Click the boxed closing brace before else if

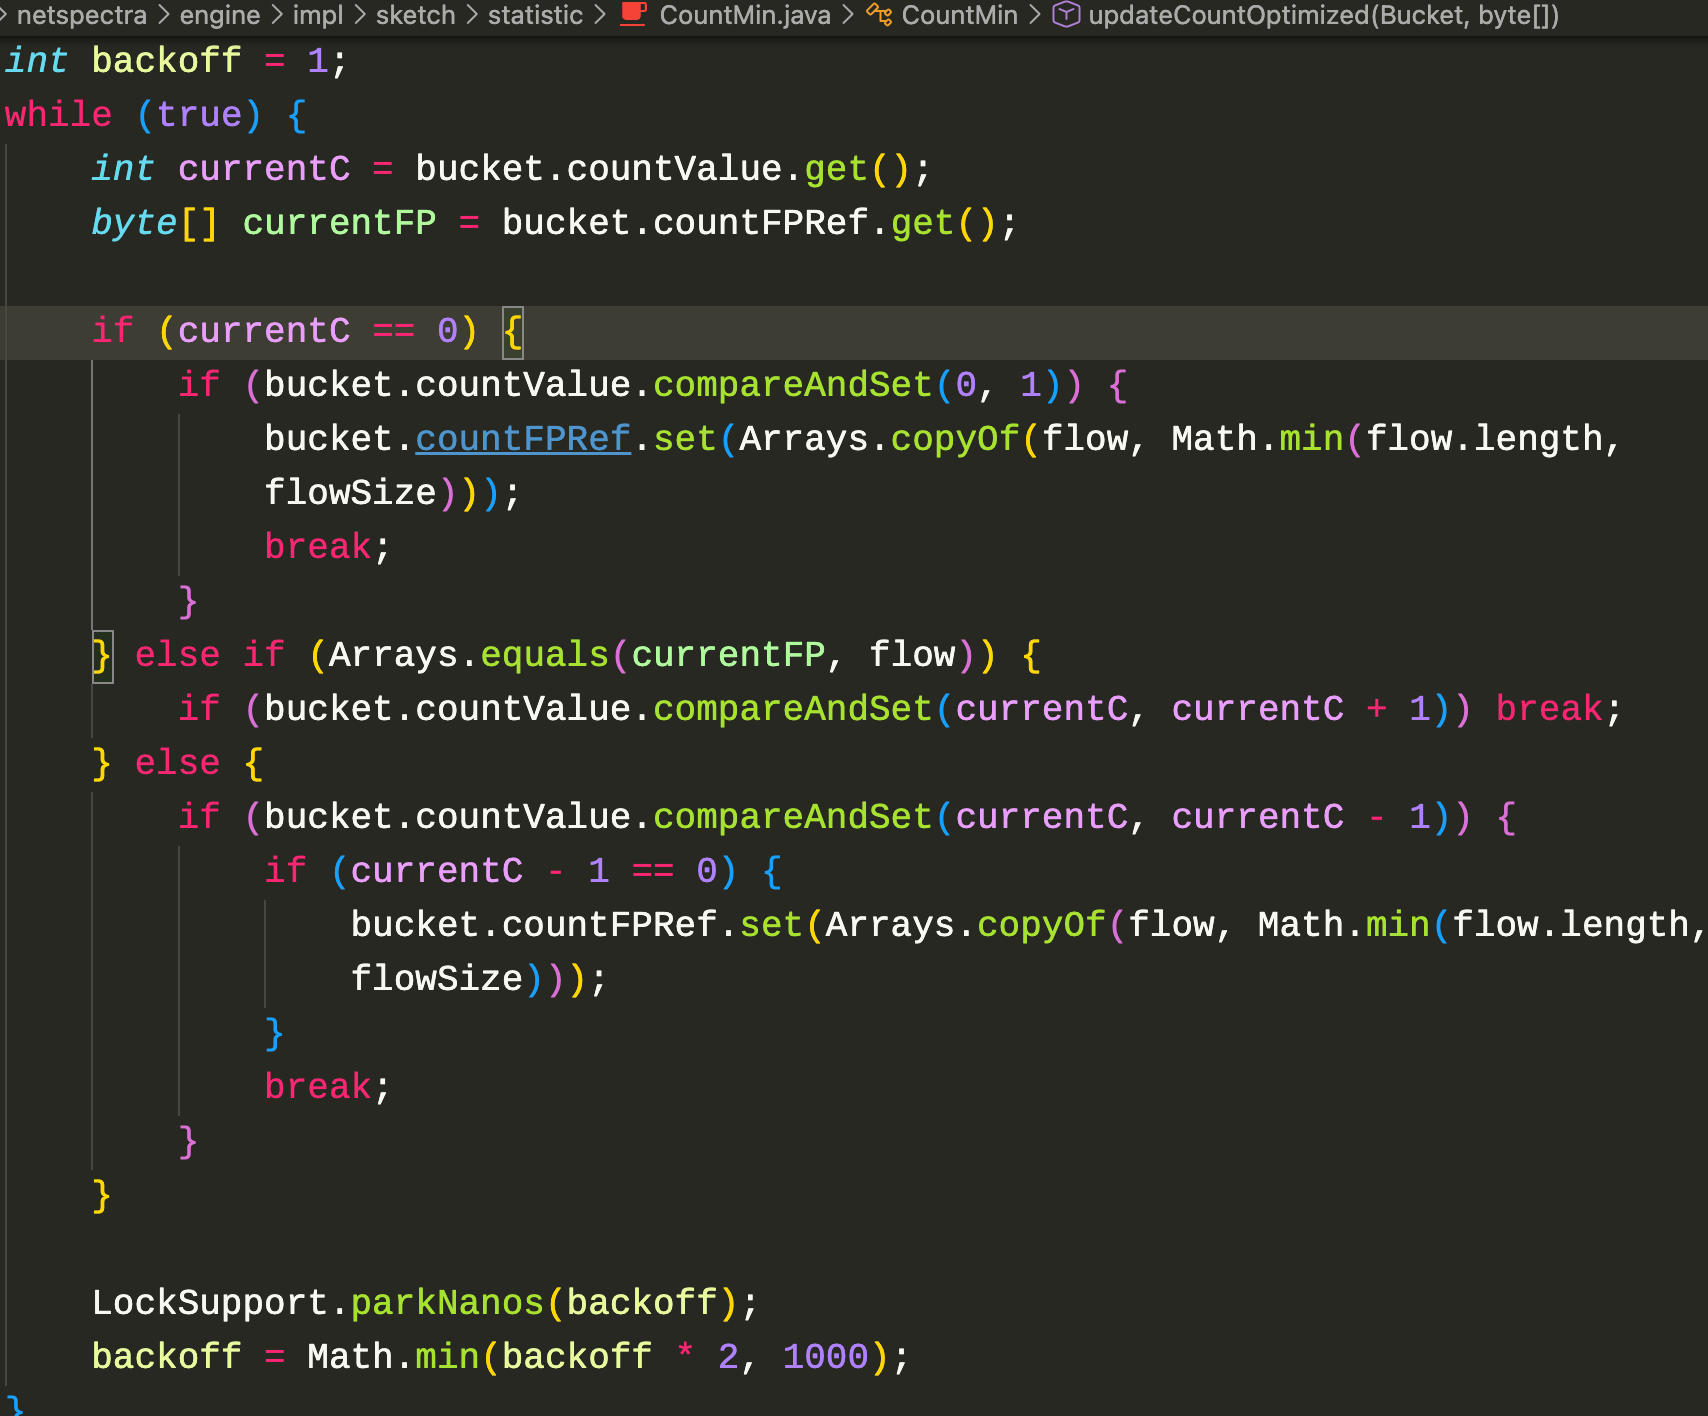(x=102, y=655)
